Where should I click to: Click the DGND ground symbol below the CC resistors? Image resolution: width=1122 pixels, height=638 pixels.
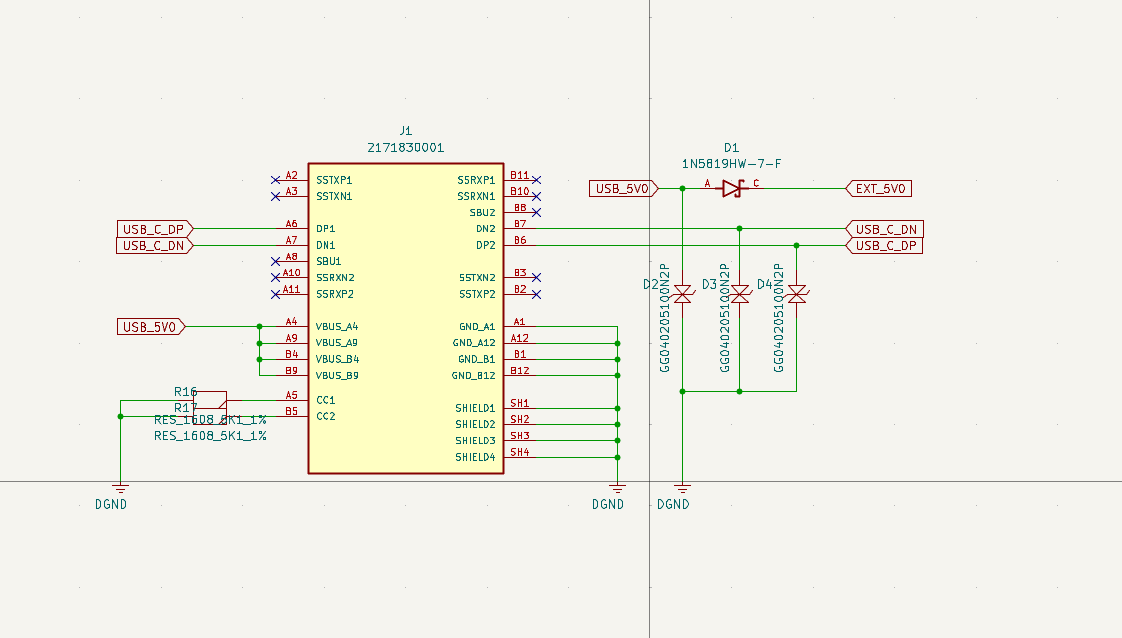click(120, 489)
